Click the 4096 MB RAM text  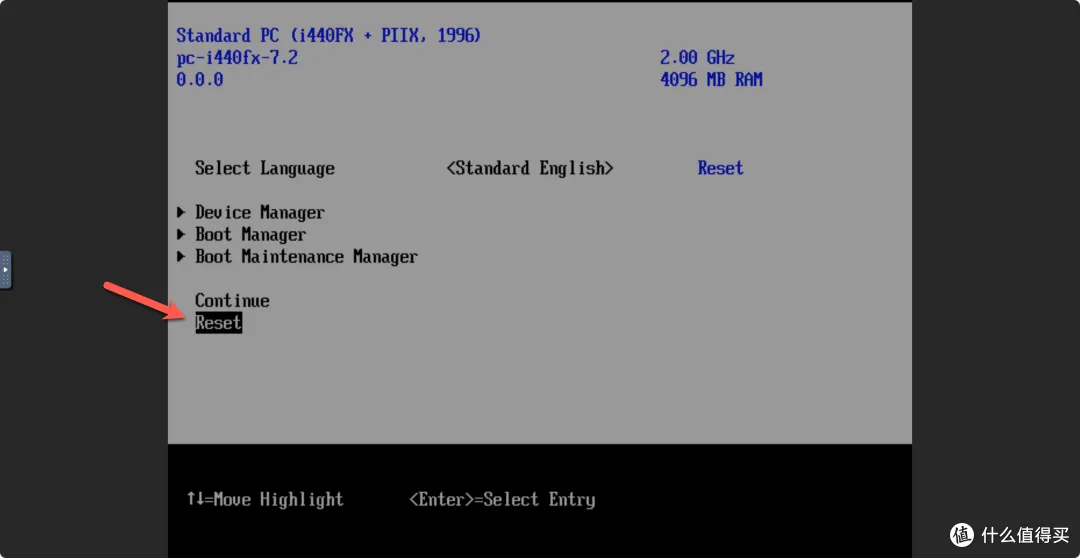(x=711, y=79)
